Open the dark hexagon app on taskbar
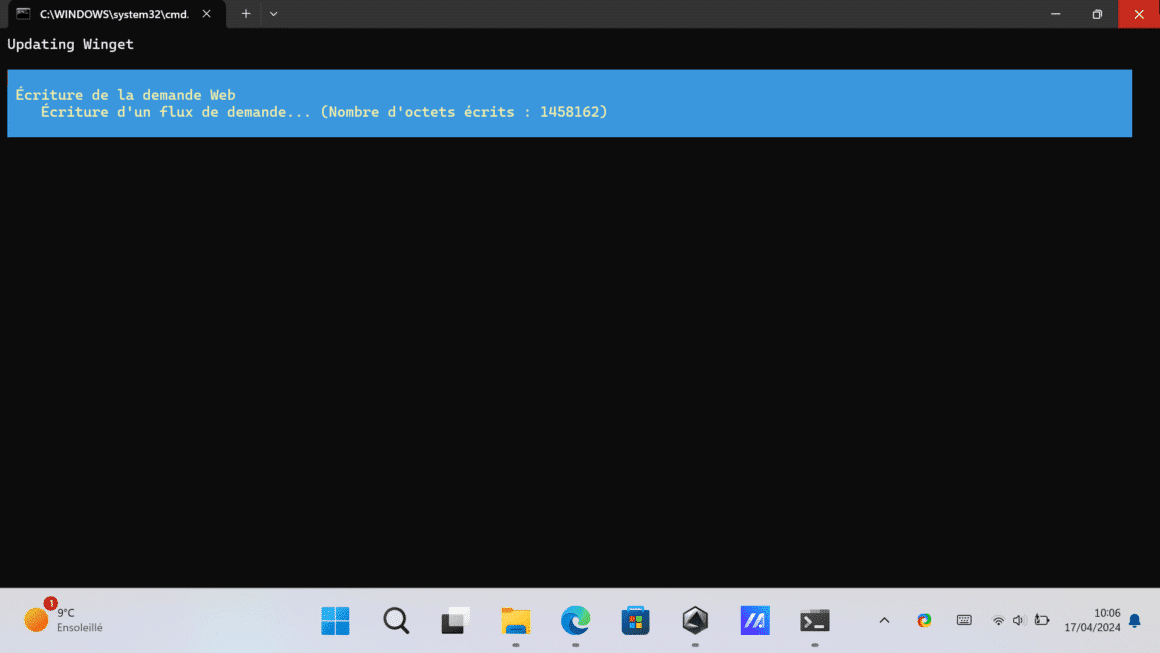 click(695, 620)
